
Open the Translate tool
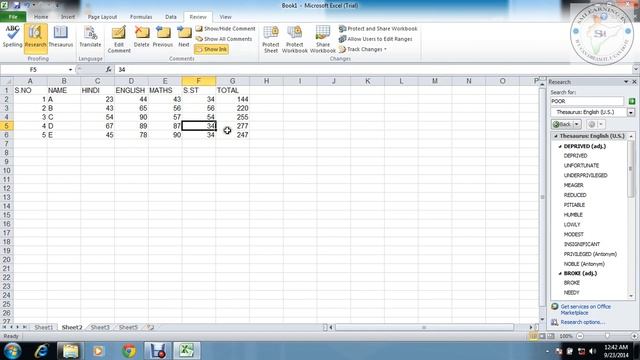pyautogui.click(x=90, y=37)
